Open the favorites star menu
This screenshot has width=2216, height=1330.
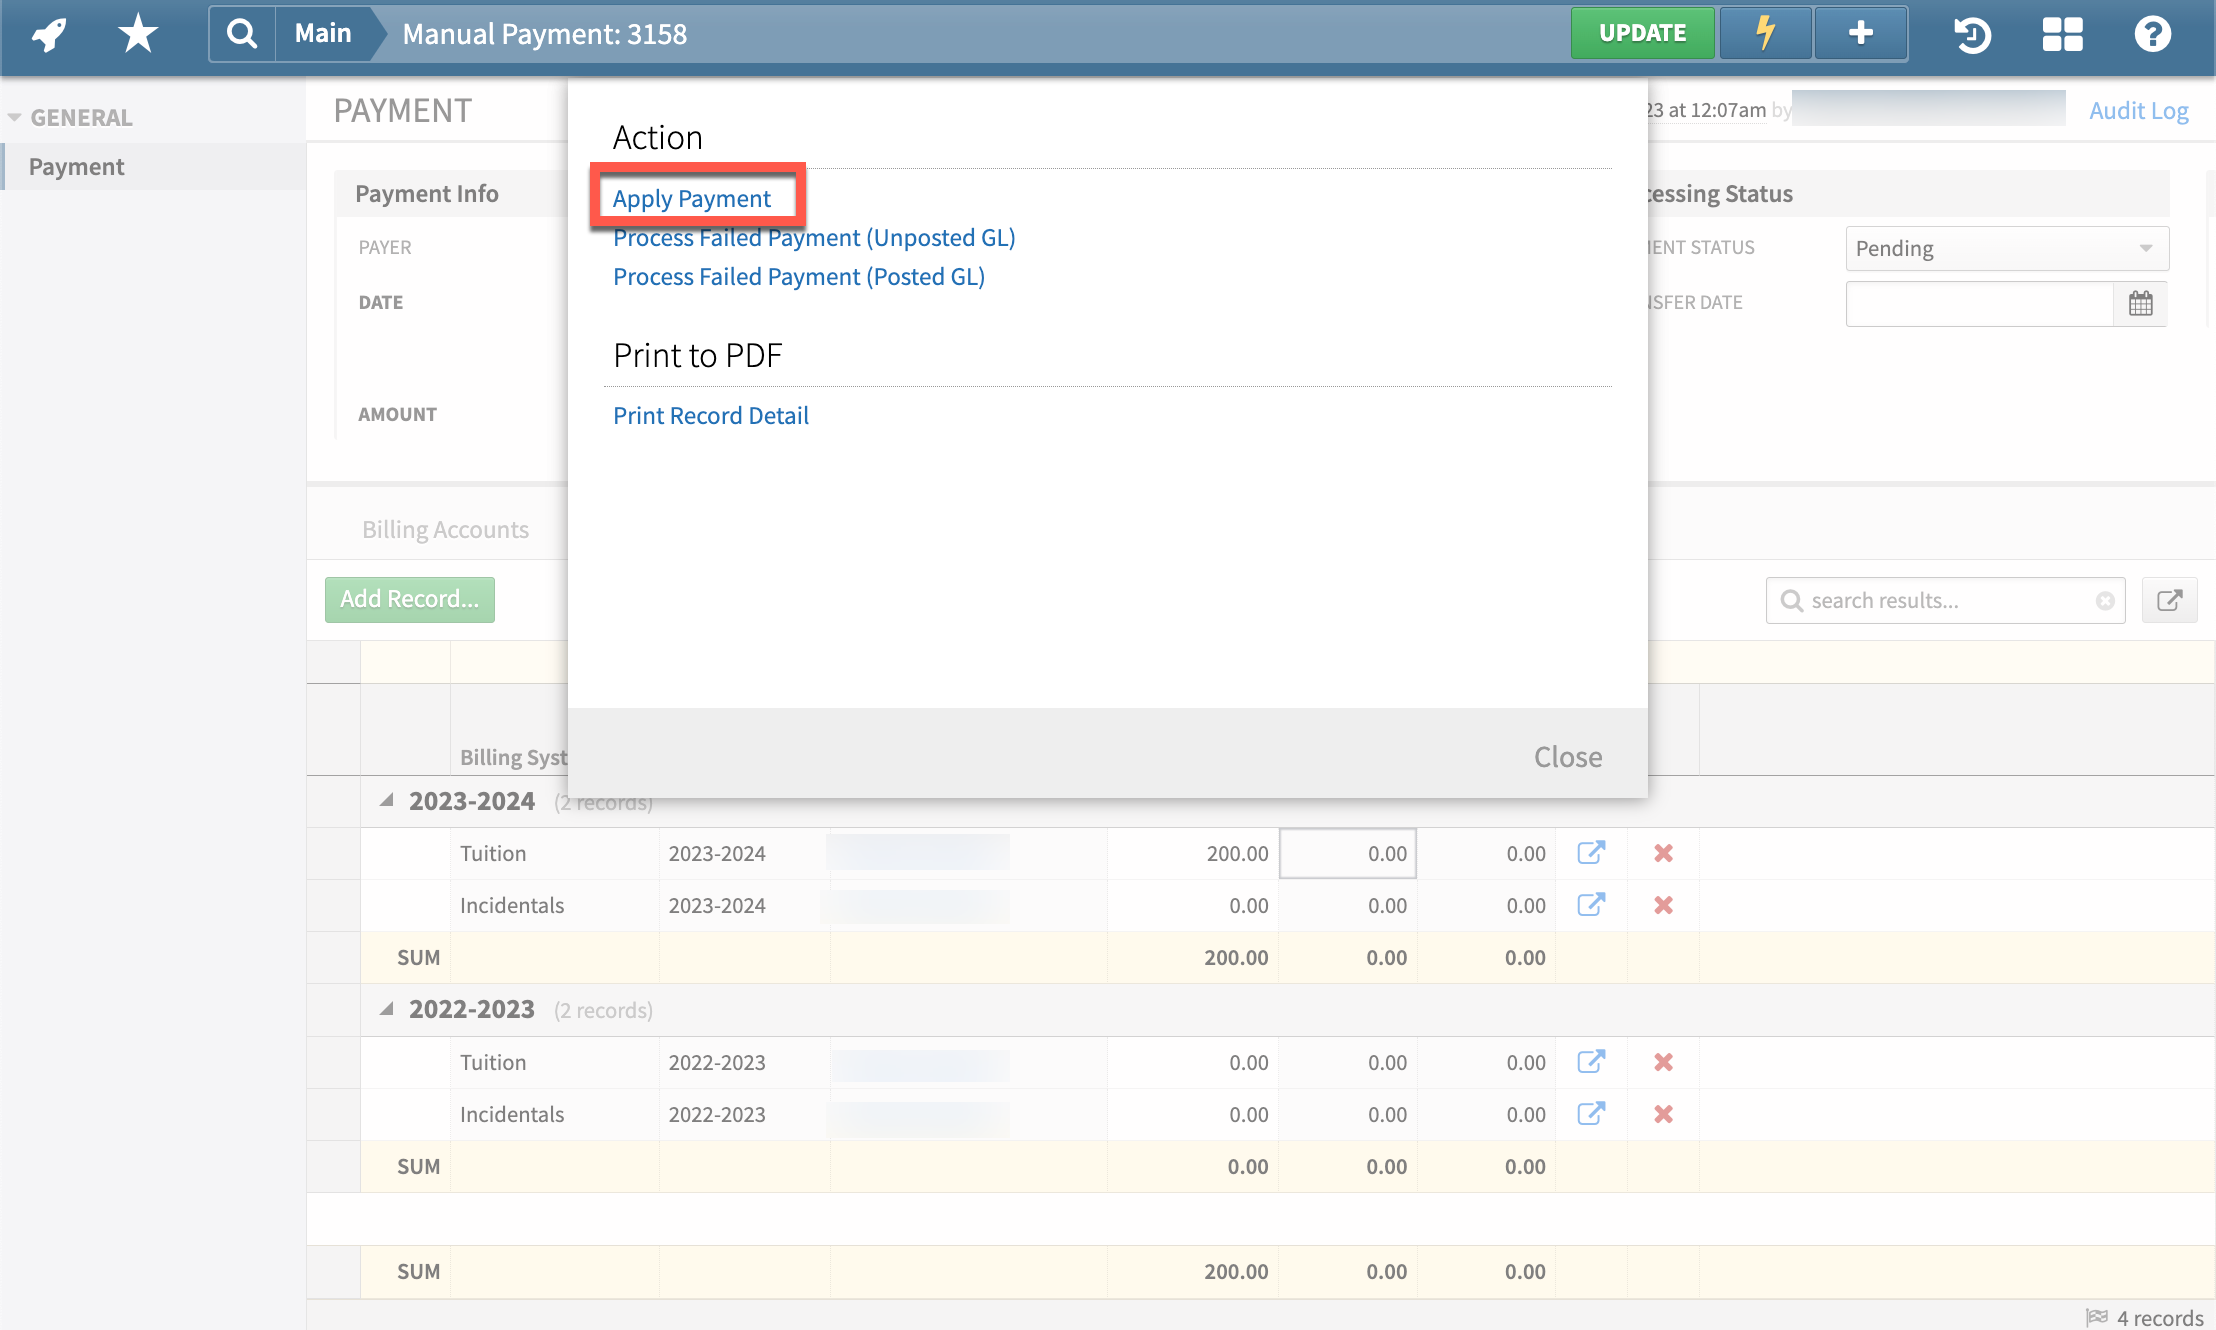point(136,33)
